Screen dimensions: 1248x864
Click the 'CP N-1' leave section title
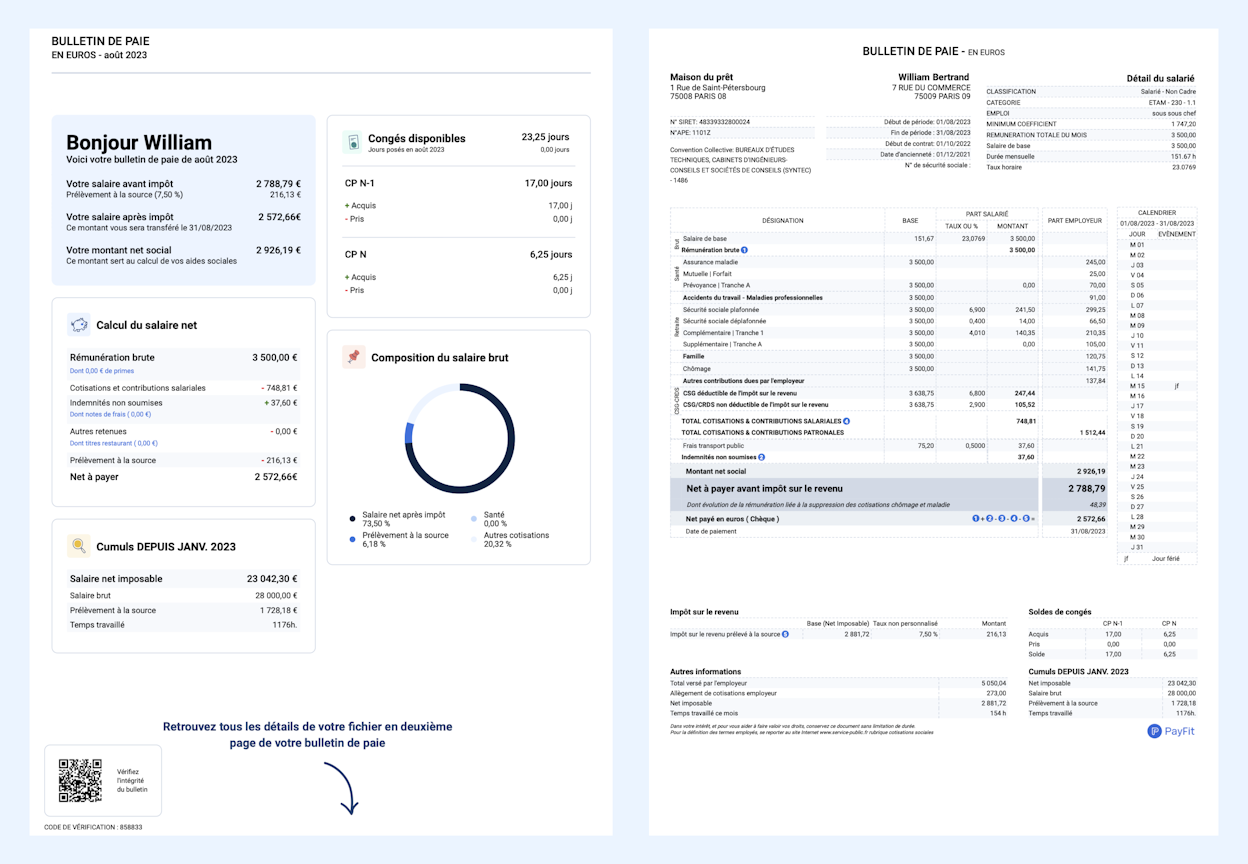[x=359, y=184]
